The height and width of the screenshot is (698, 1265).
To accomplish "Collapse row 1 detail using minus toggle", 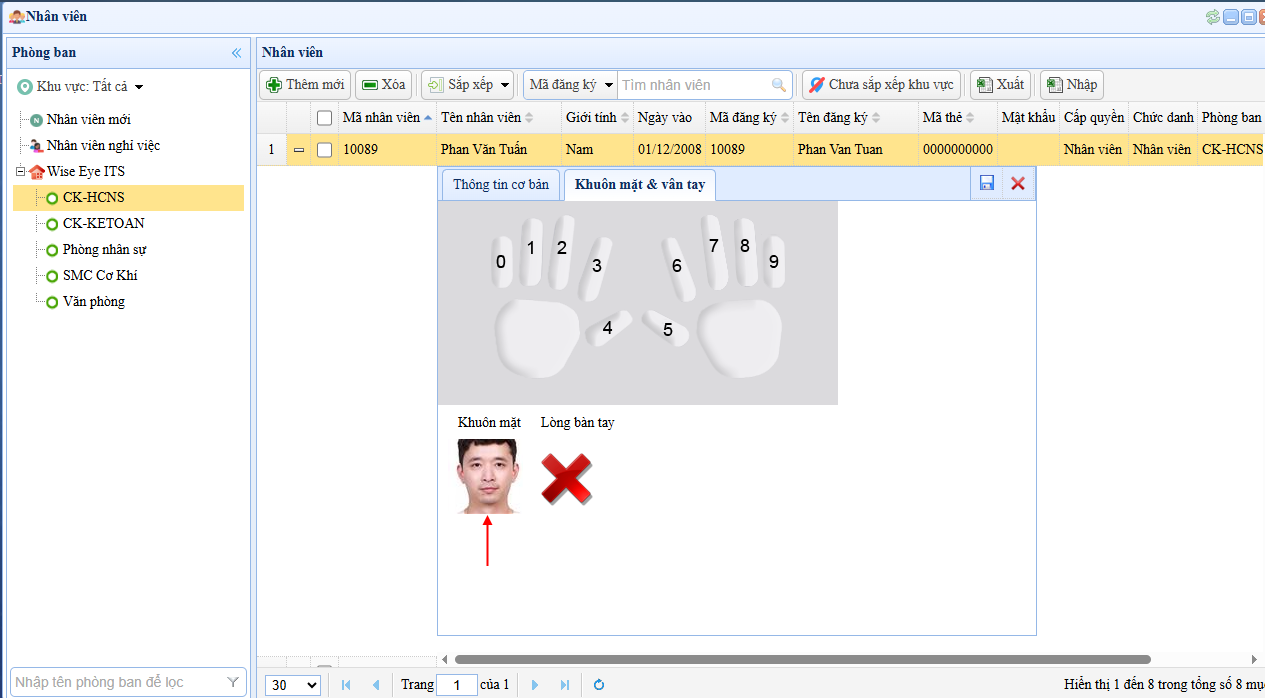I will pyautogui.click(x=299, y=150).
